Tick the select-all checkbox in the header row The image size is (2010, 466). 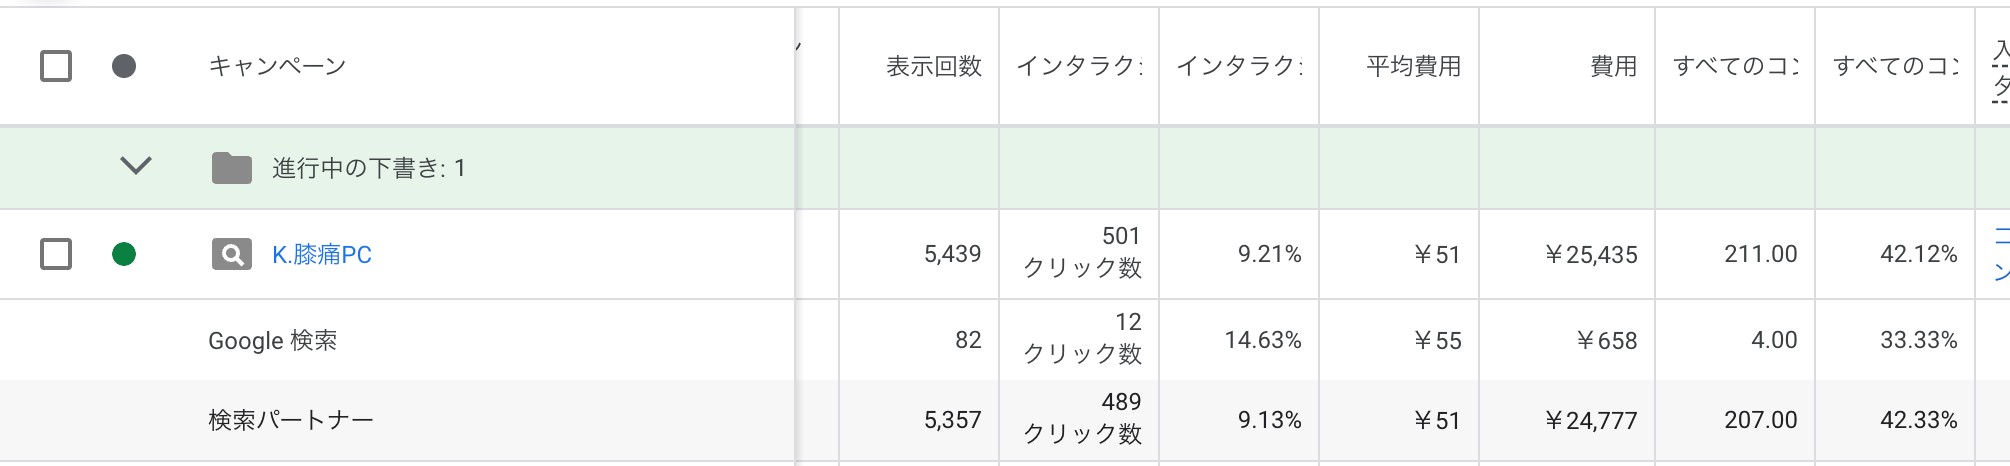point(56,67)
